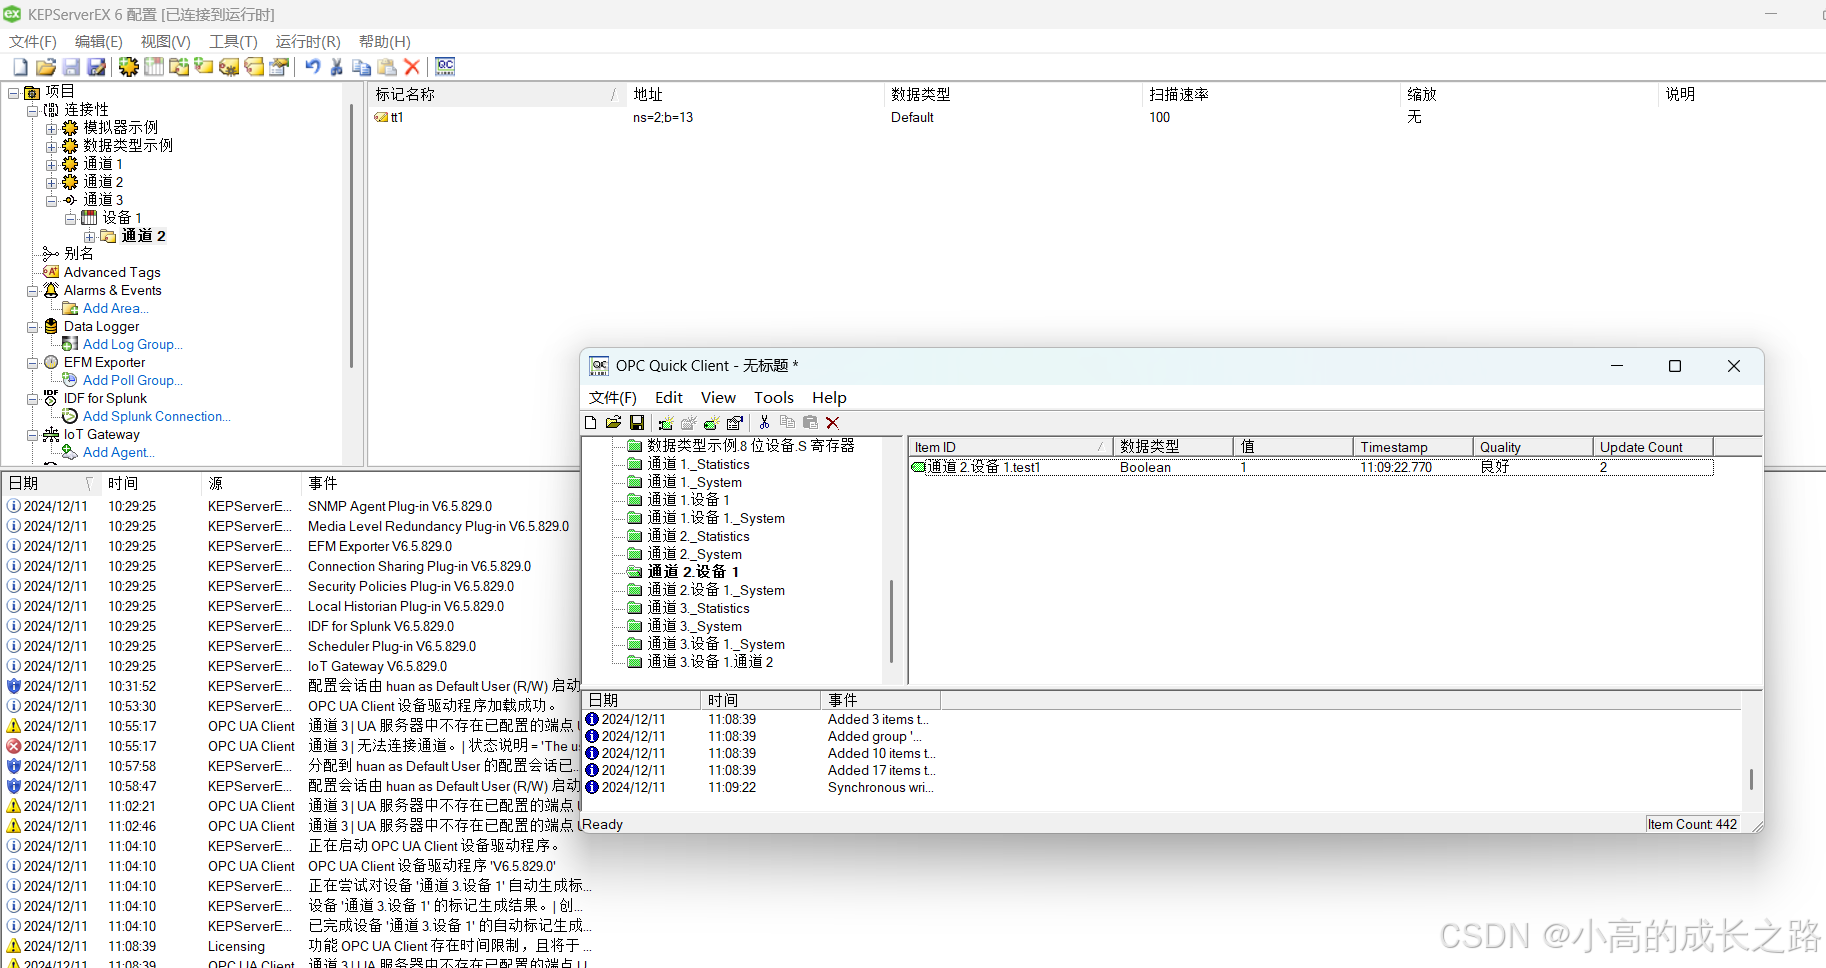Add a new device via toolbar icon
This screenshot has height=968, width=1826.
(154, 67)
